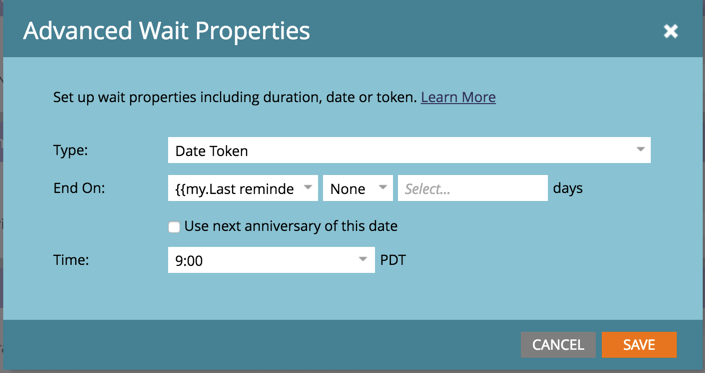
Task: Click the 'Time:' field label
Action: pyautogui.click(x=71, y=260)
